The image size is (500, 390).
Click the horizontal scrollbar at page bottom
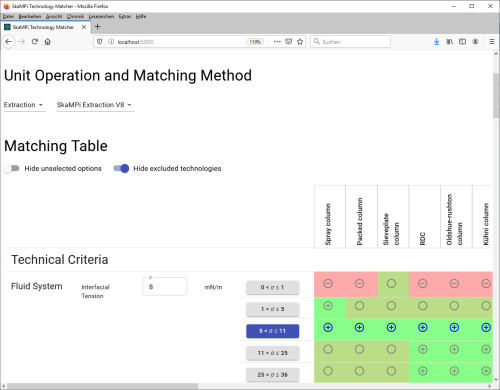(103, 386)
